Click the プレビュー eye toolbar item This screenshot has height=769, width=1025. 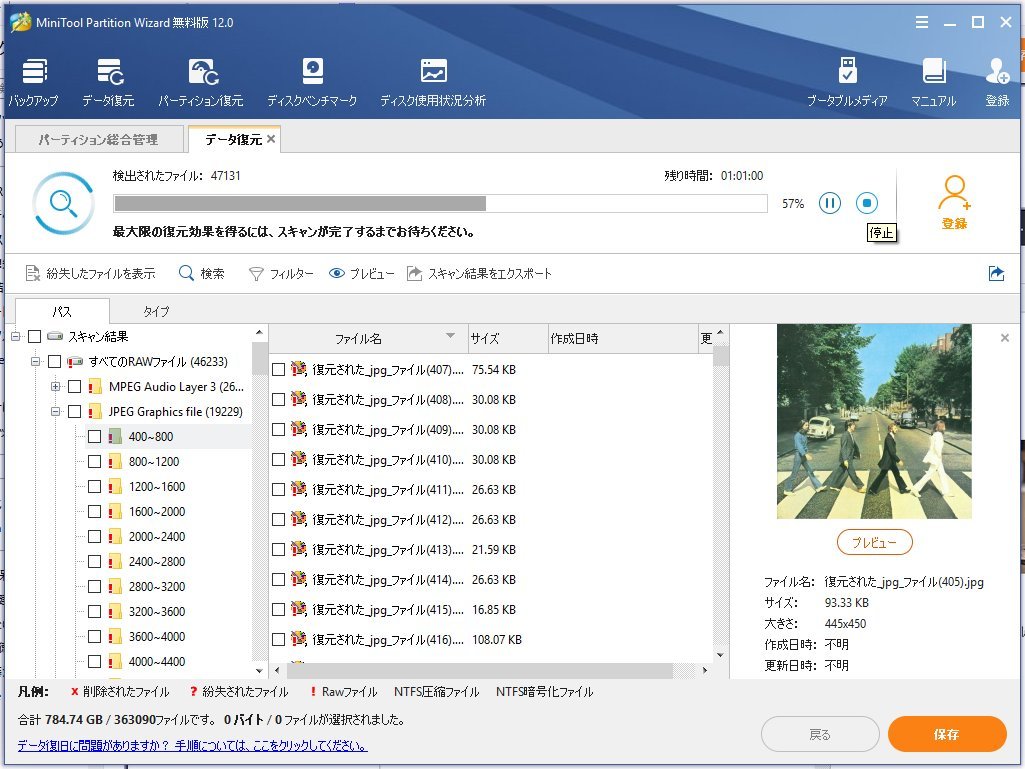[x=361, y=273]
